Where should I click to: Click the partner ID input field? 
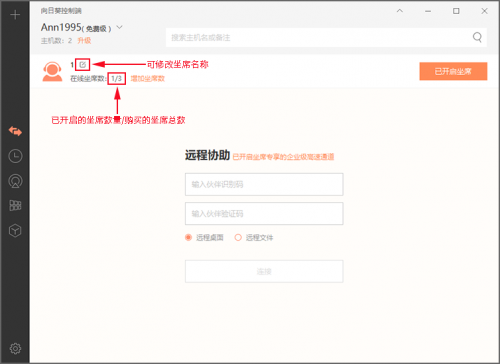pos(264,184)
